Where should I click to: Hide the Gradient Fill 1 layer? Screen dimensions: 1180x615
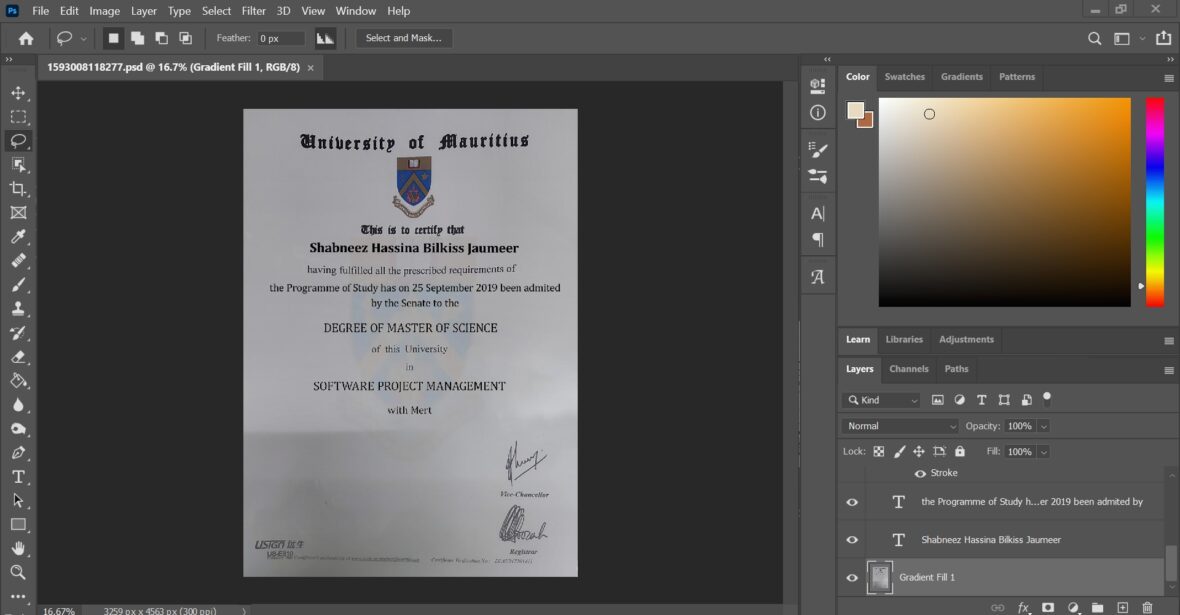[x=851, y=577]
